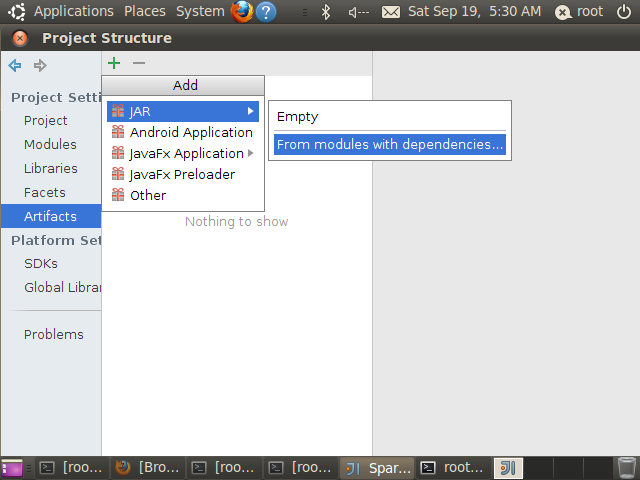Image resolution: width=640 pixels, height=480 pixels.
Task: Click the gift icon beside JavaFx Application
Action: pos(118,153)
